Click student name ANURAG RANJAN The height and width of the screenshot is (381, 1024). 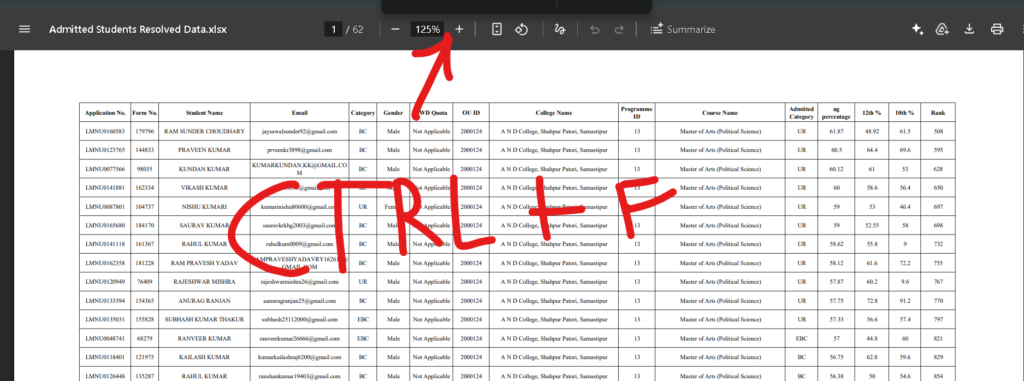point(204,301)
